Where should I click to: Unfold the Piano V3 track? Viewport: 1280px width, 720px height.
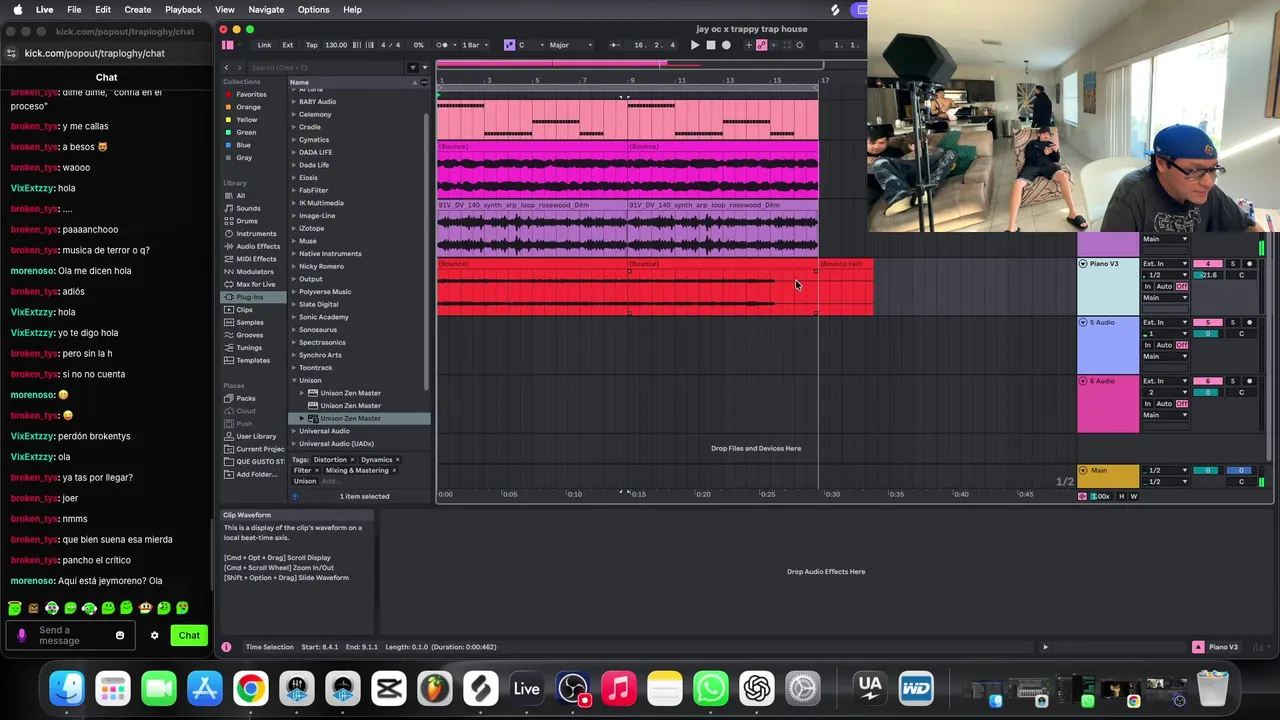1083,264
